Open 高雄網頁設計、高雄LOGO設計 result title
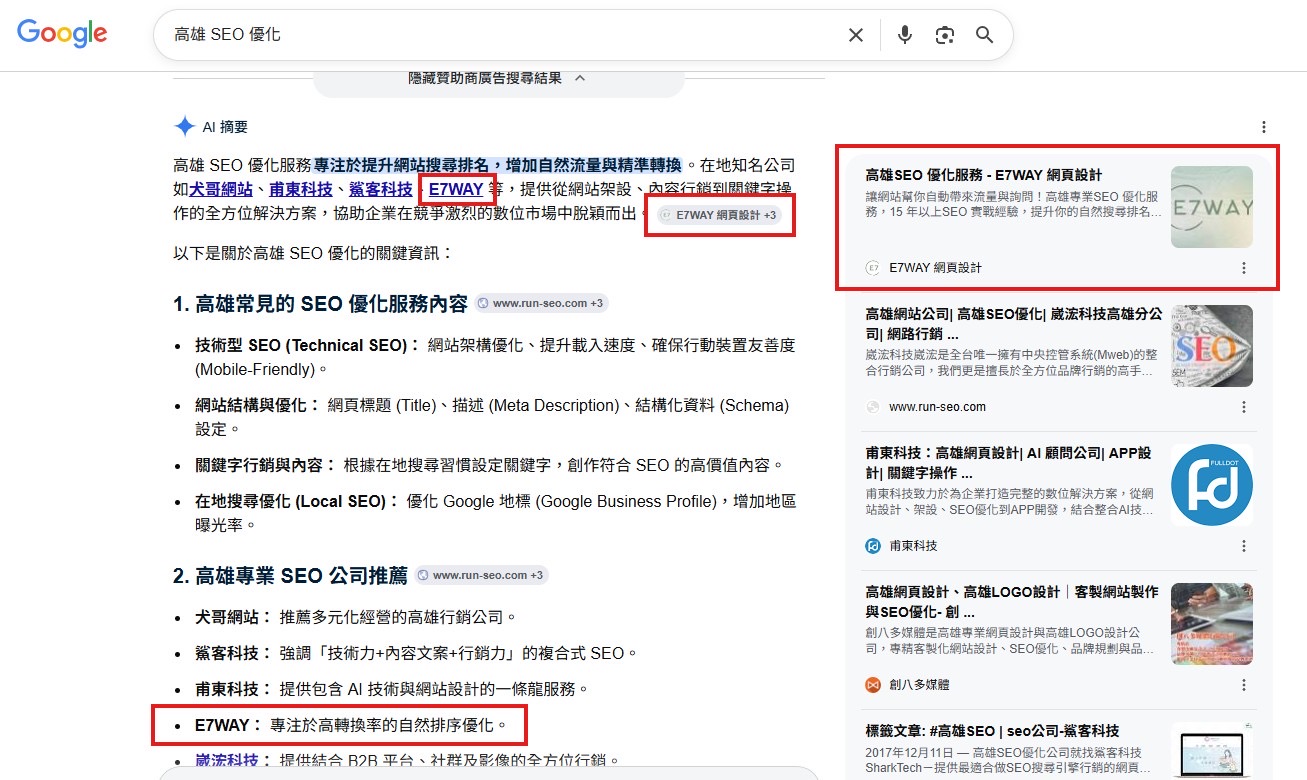Screen dimensions: 1307x780 (x=1012, y=601)
